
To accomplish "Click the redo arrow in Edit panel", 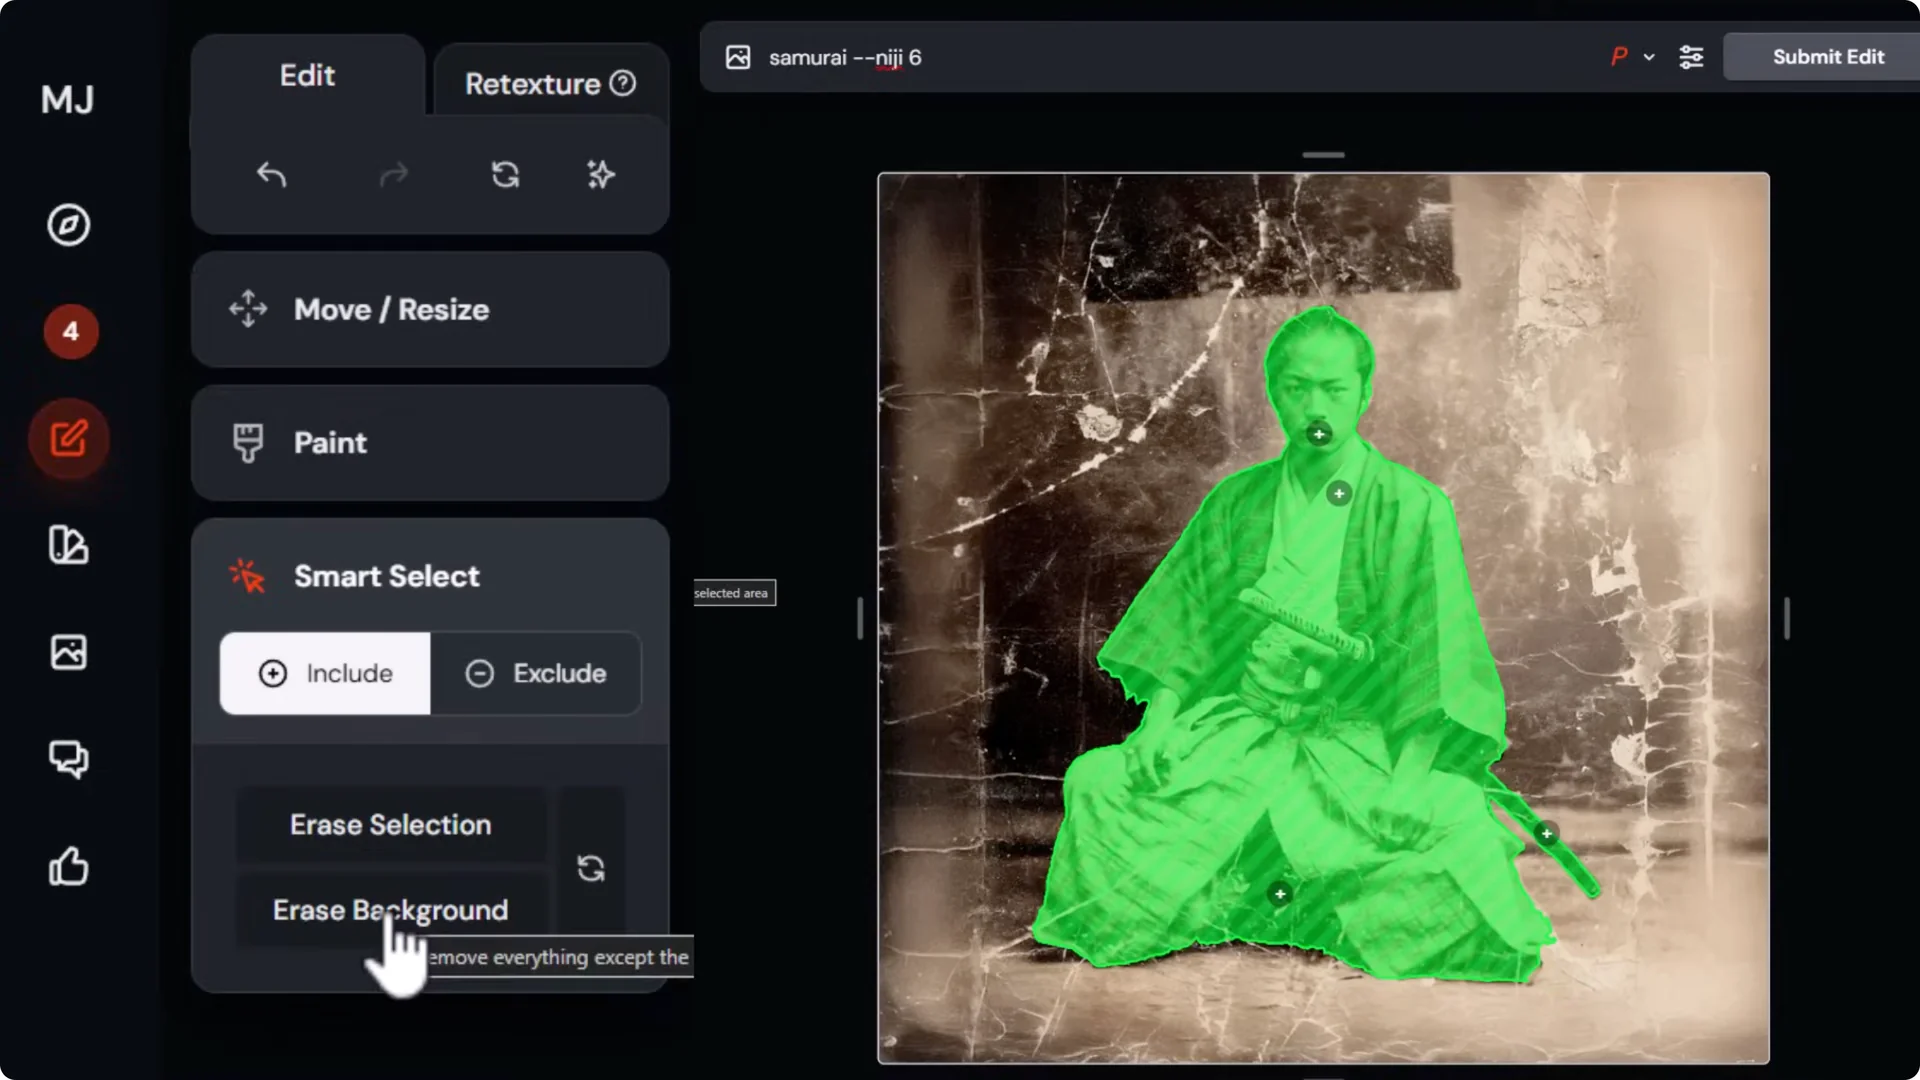I will (x=394, y=175).
